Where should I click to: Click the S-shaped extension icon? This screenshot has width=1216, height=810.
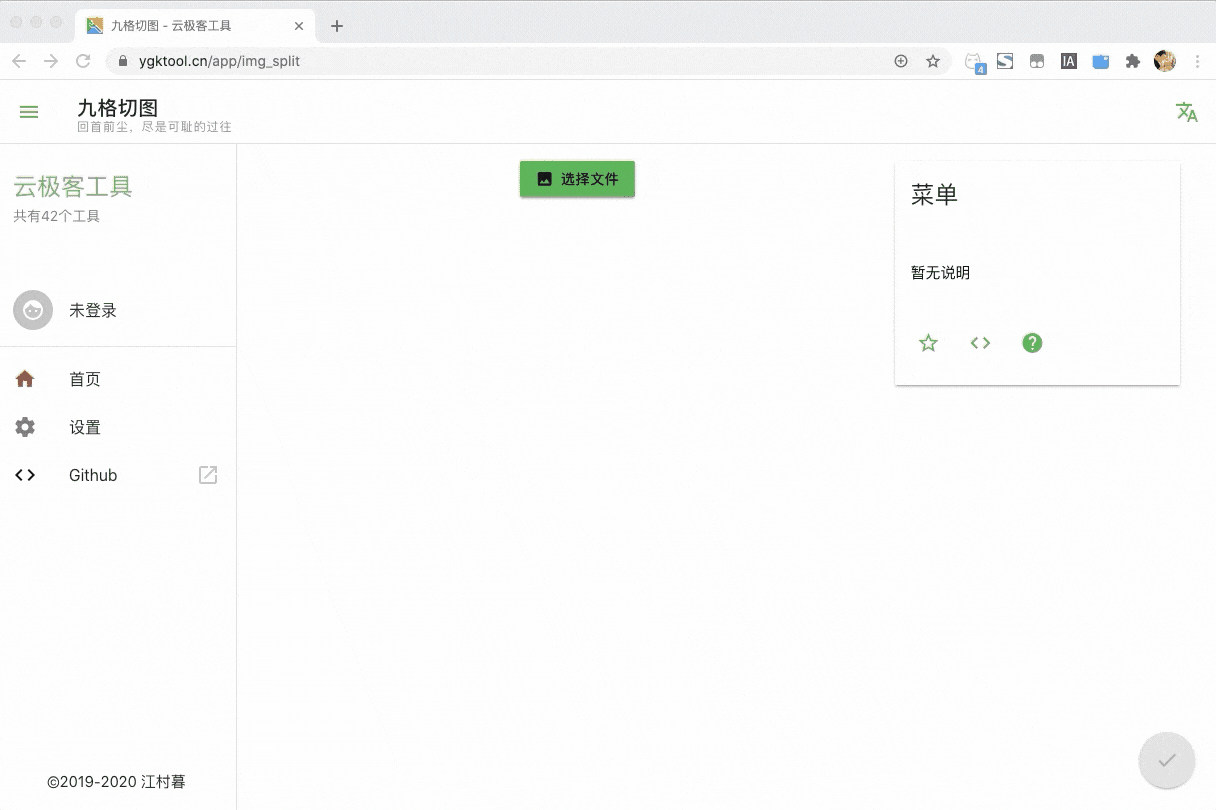[x=1005, y=61]
